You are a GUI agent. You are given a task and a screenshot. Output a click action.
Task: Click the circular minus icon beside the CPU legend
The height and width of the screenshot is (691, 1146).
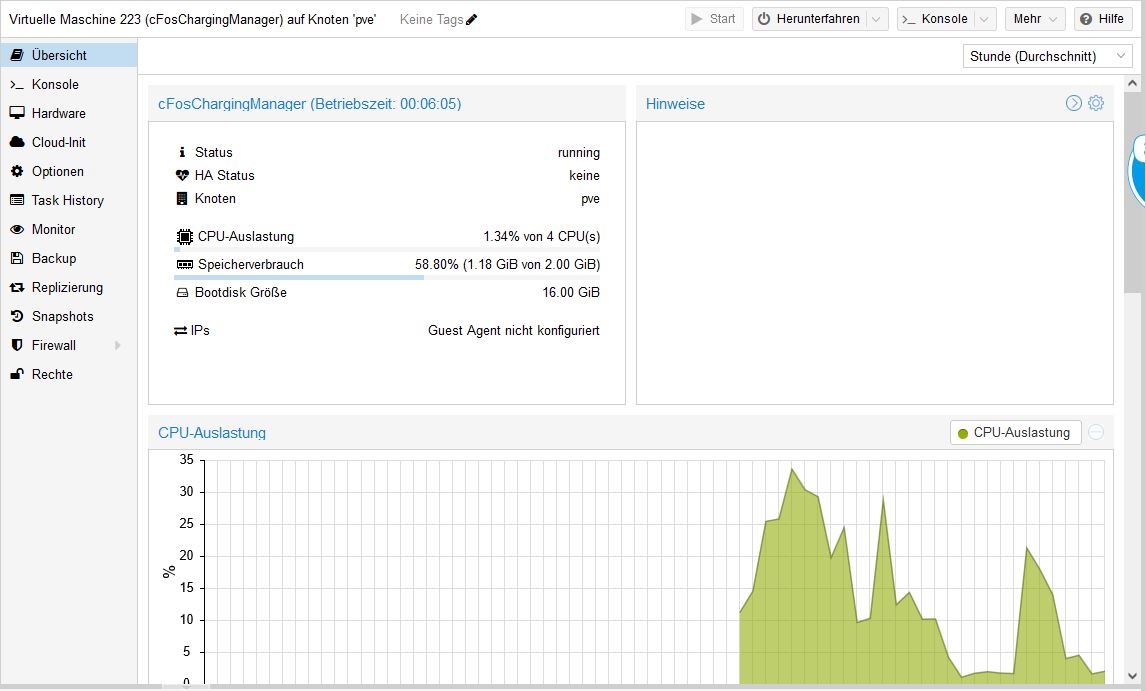coord(1096,432)
